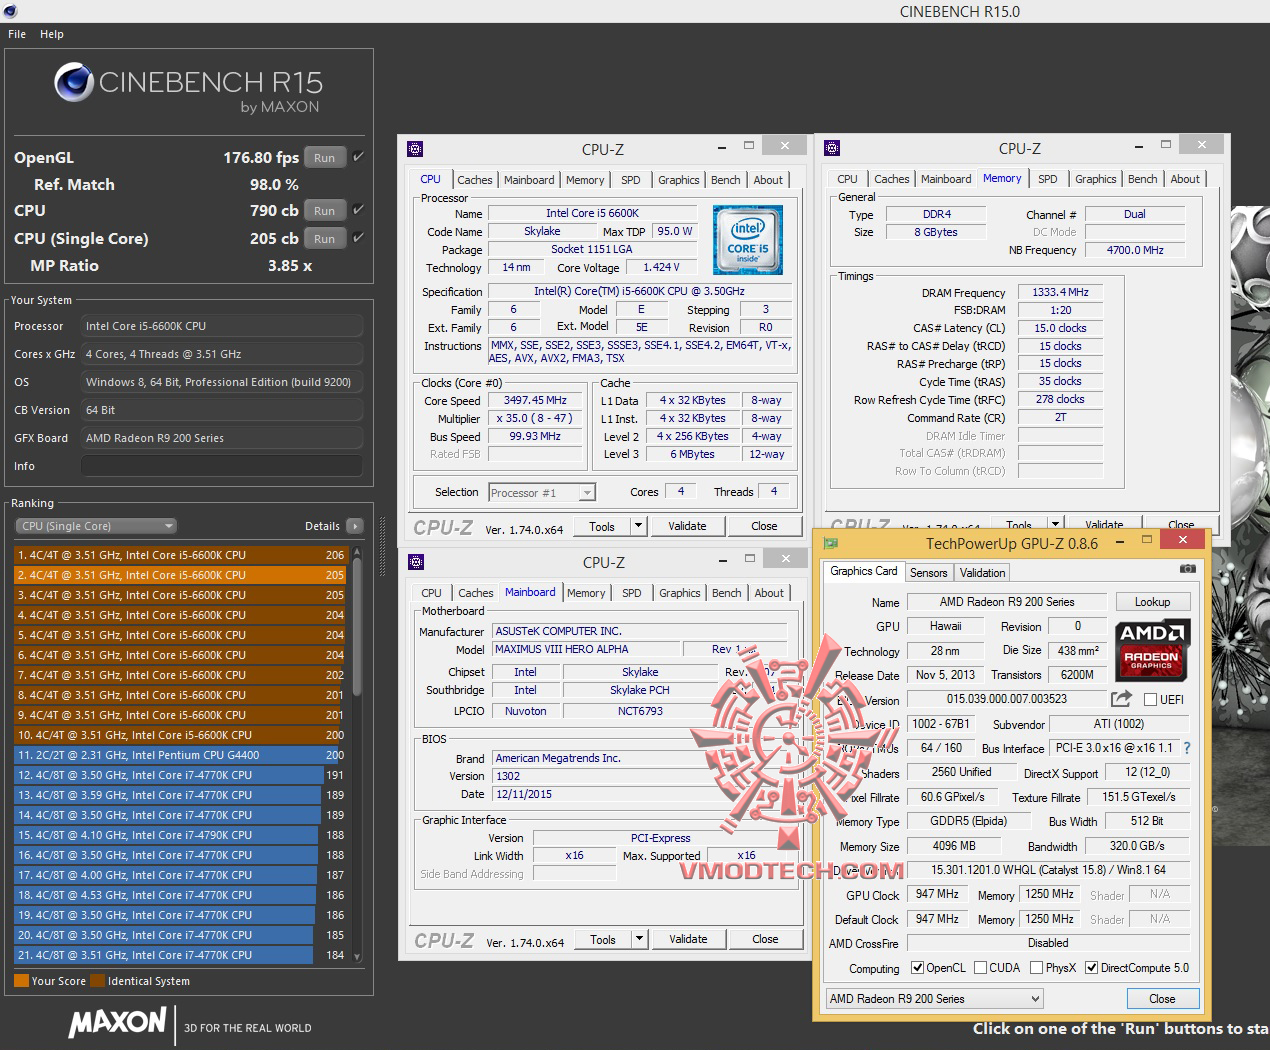The image size is (1270, 1050).
Task: Click the mainboard model MAXIMUS VIII HERO ALPHA
Action: [586, 649]
